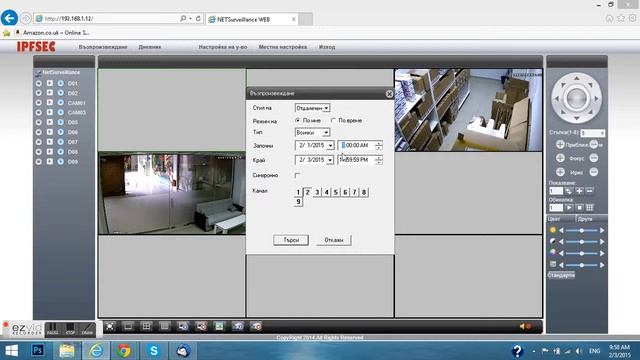Open the 'Местна настройка' menu

point(283,47)
